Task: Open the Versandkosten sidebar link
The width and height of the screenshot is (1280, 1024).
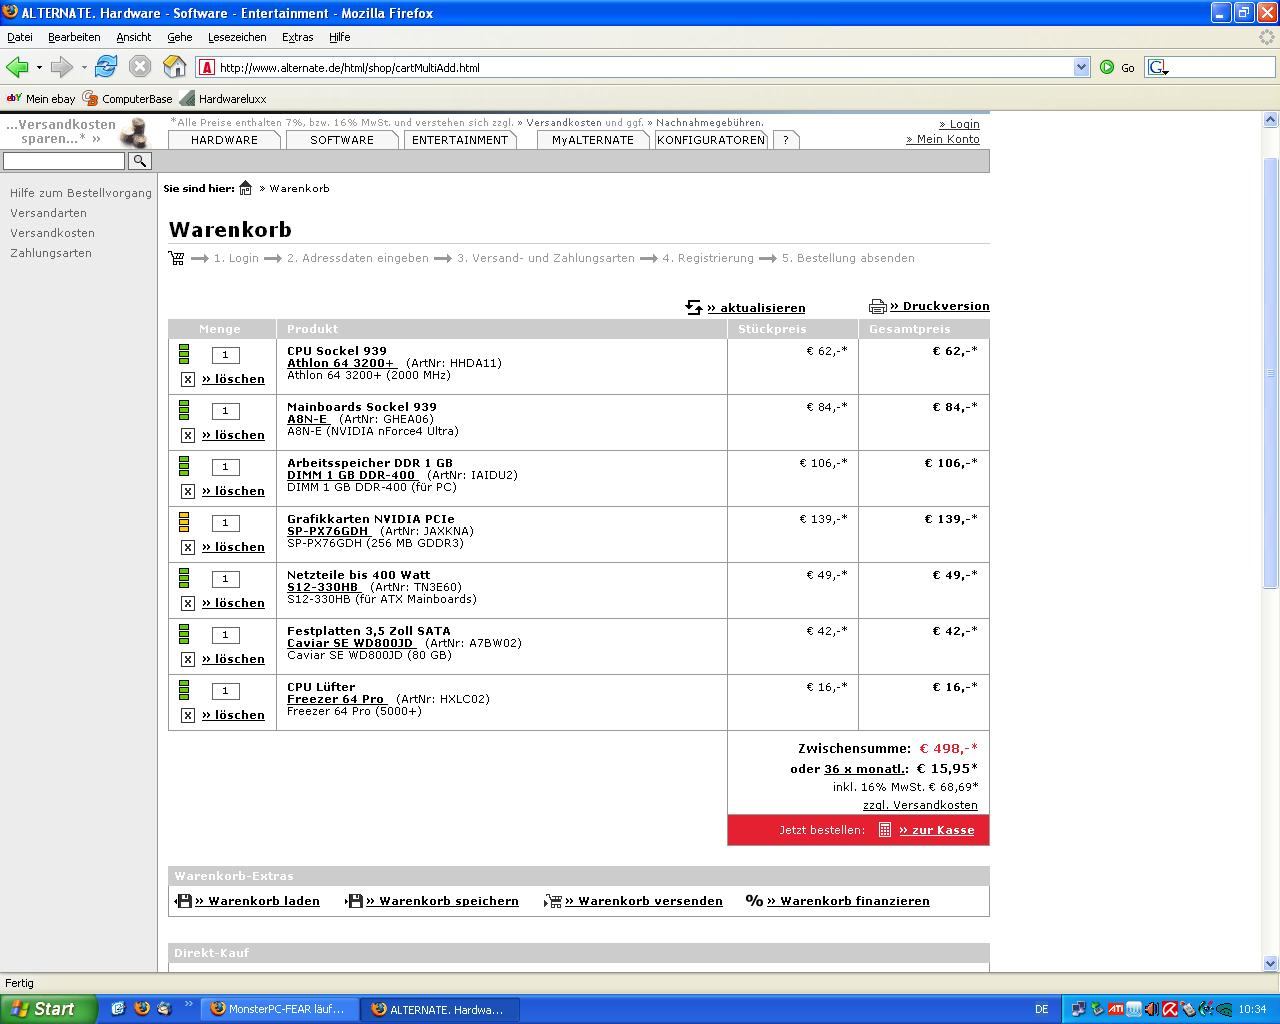Action: click(x=52, y=233)
